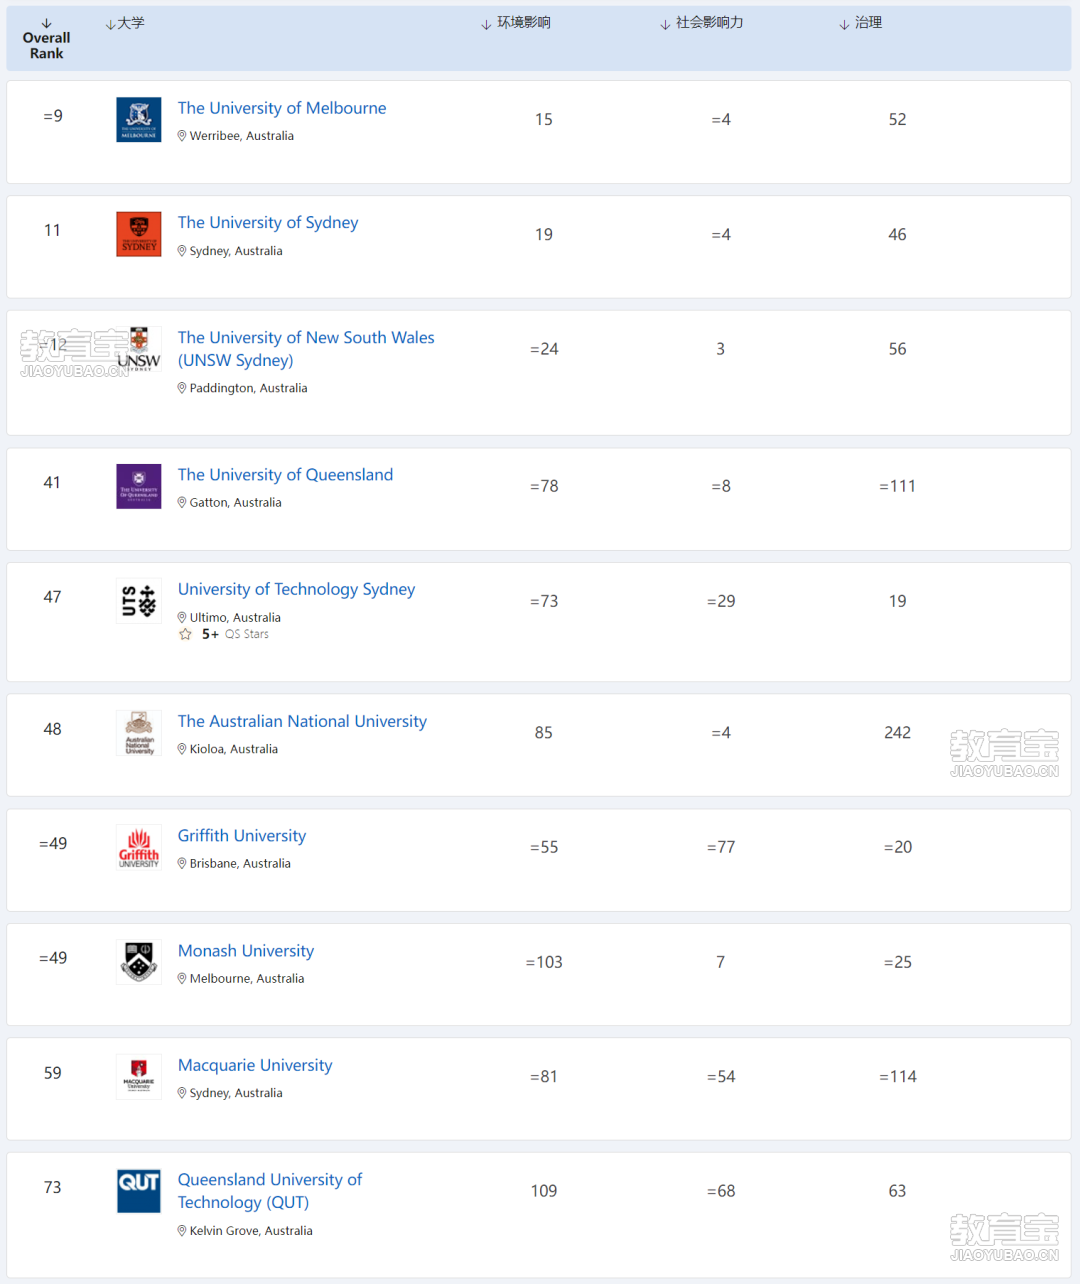Click location pin beside Kelvin Grove, Australia
The image size is (1080, 1284).
182,1231
